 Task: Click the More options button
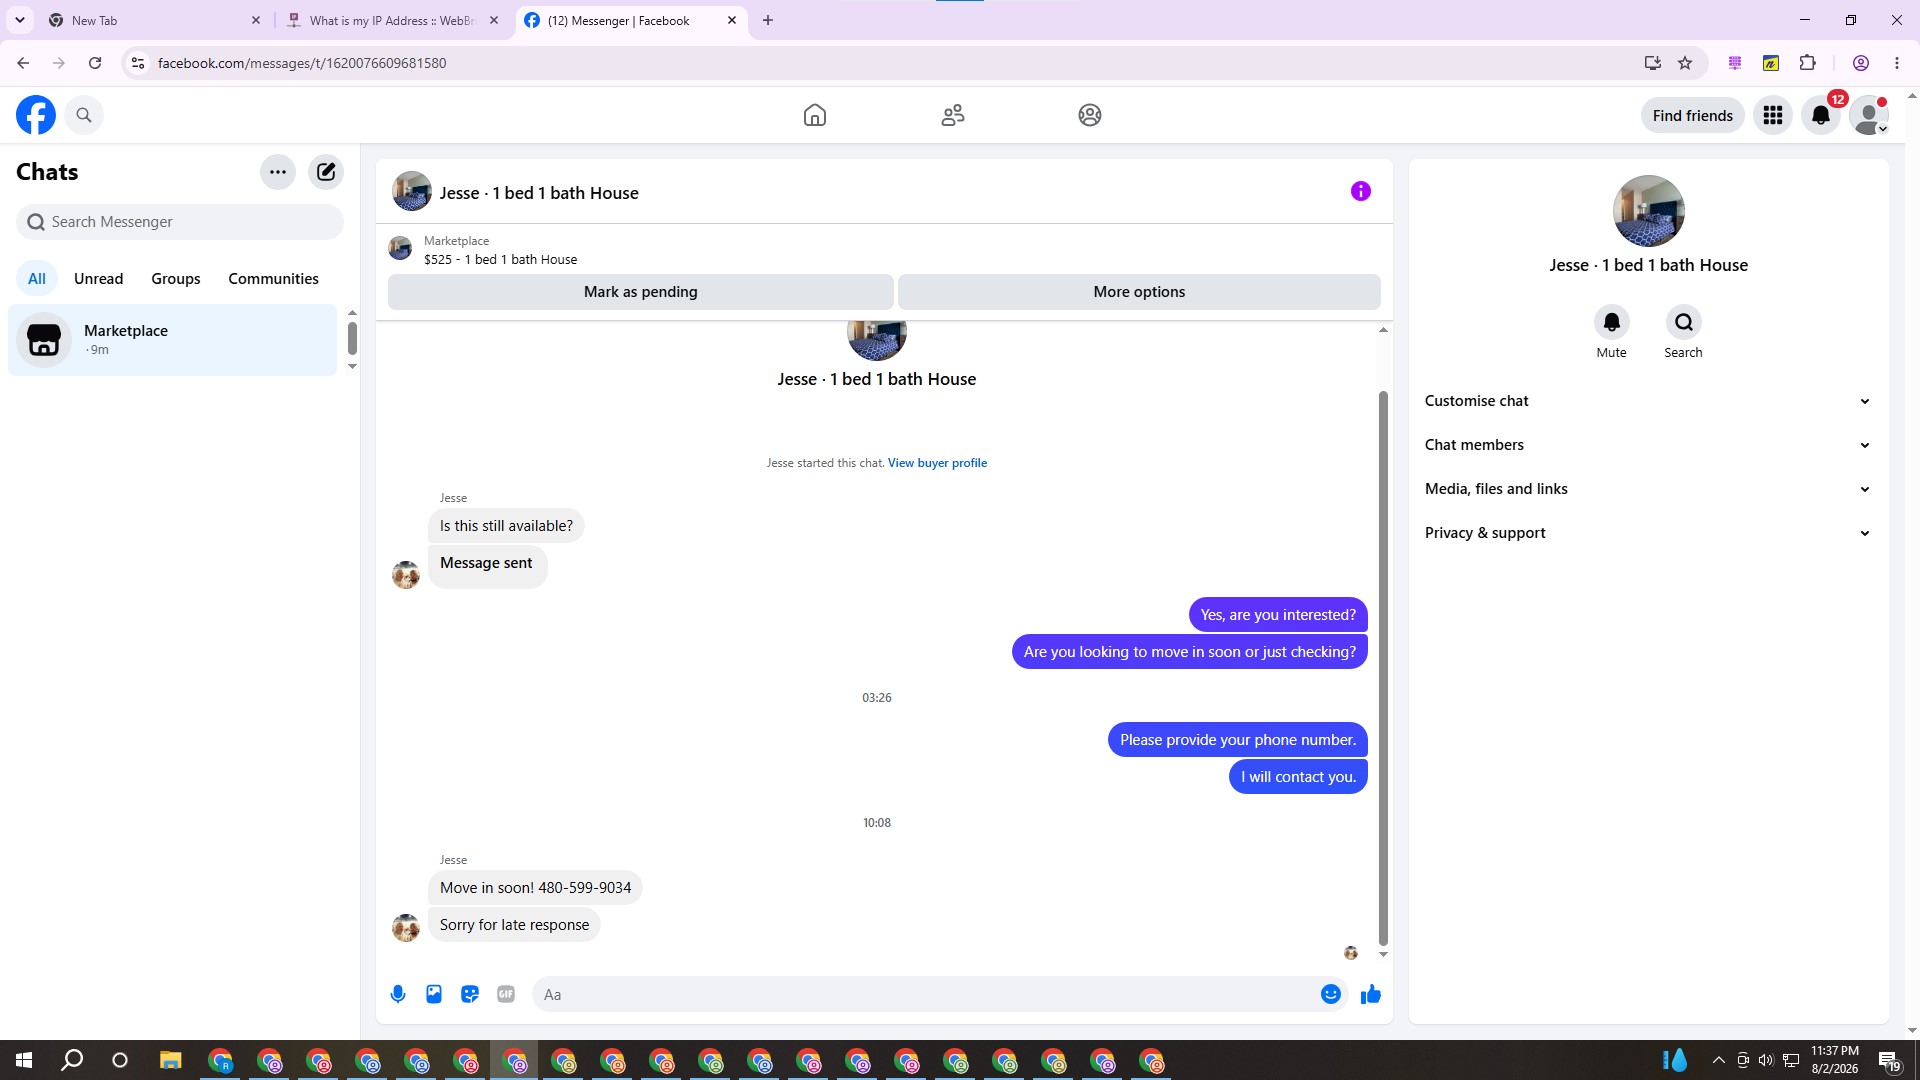1139,292
